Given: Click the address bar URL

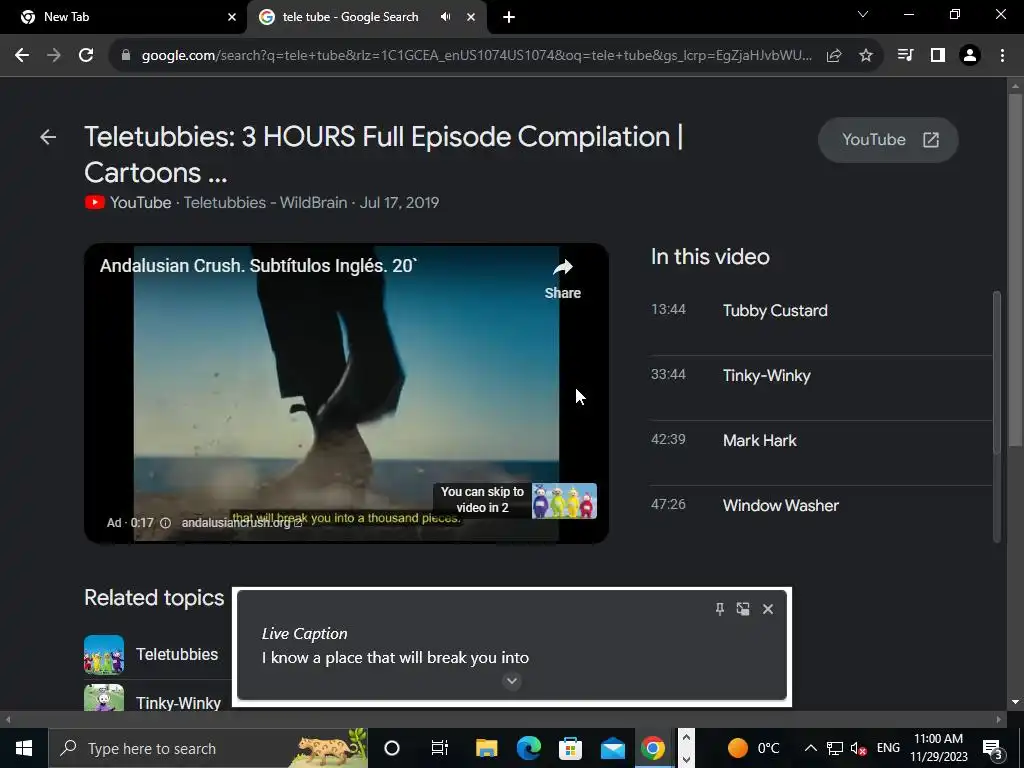Looking at the screenshot, I should tap(477, 56).
